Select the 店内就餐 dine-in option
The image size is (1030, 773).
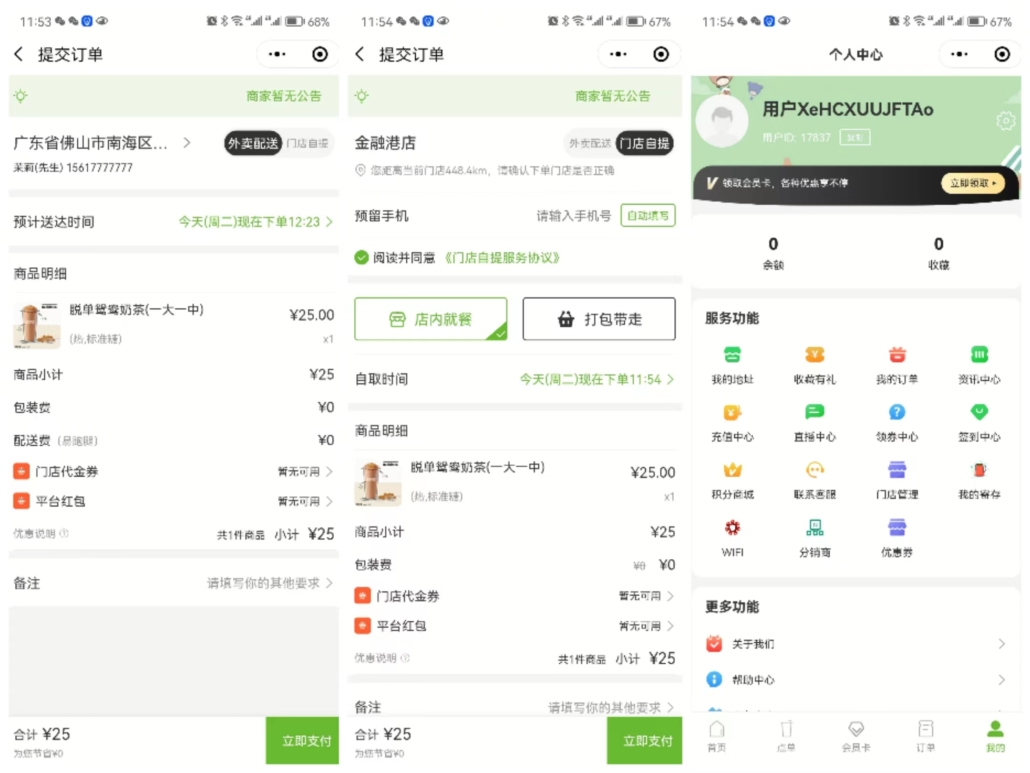coord(430,319)
